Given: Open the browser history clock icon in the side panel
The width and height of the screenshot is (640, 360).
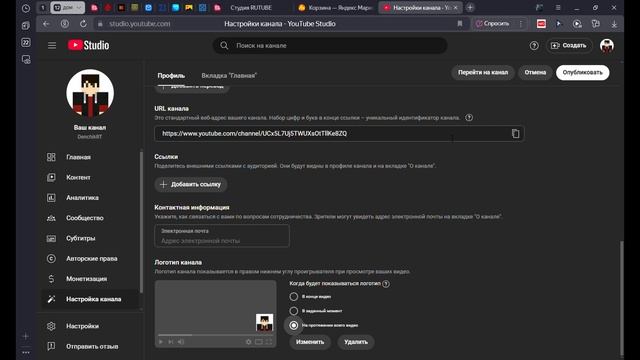Looking at the screenshot, I should coord(26,8).
